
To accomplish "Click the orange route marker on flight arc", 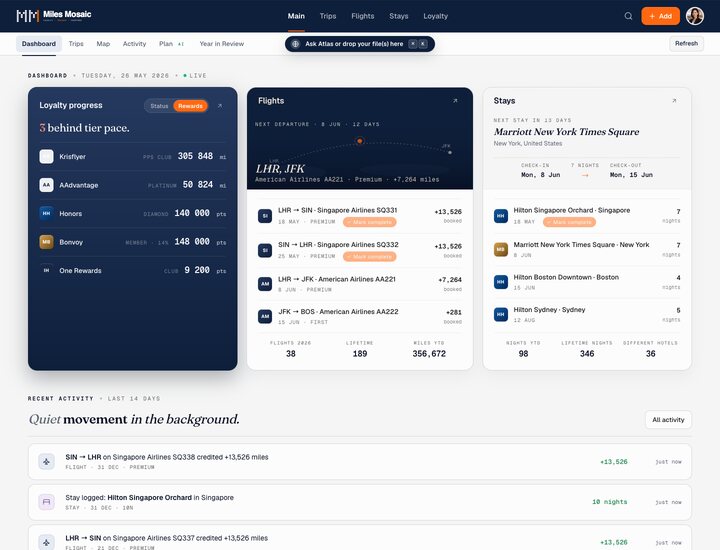I will 360,141.
